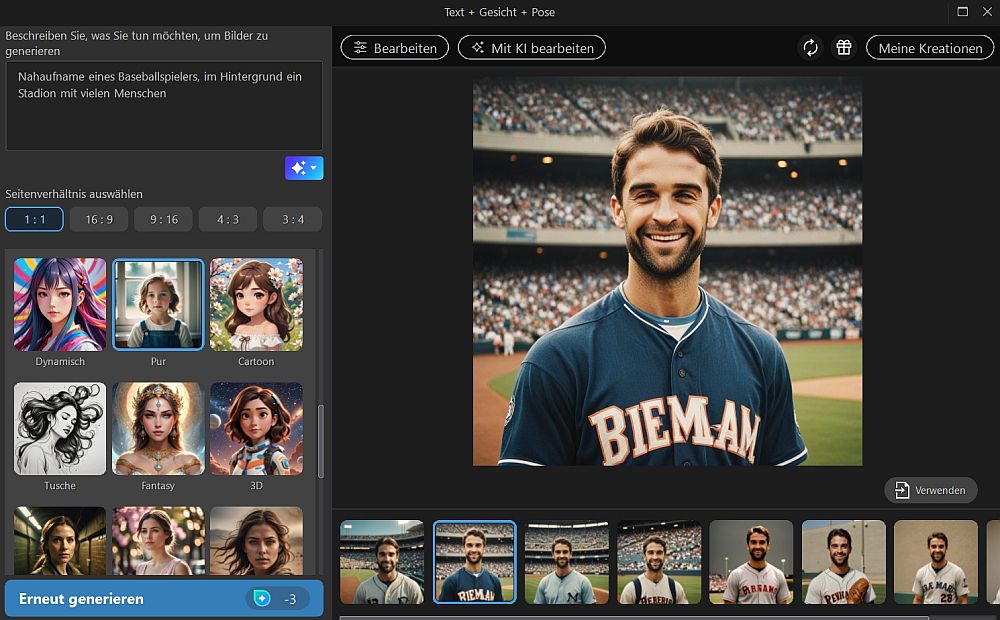The image size is (1000, 620).
Task: Choose the Fantasy style thumbnail
Action: coord(158,429)
